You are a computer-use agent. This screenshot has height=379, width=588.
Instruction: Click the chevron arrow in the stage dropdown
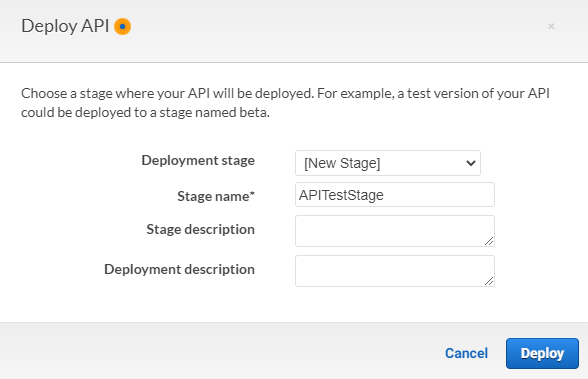(471, 163)
